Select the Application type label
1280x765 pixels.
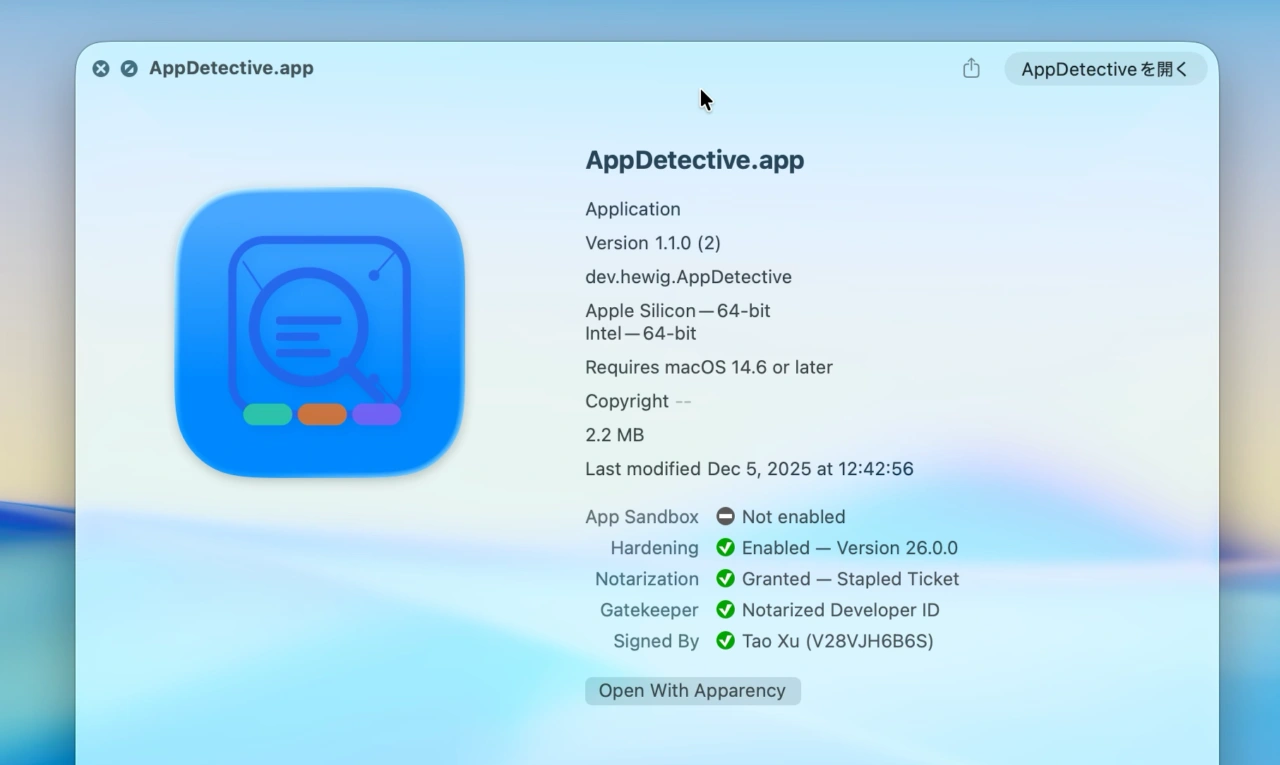632,209
